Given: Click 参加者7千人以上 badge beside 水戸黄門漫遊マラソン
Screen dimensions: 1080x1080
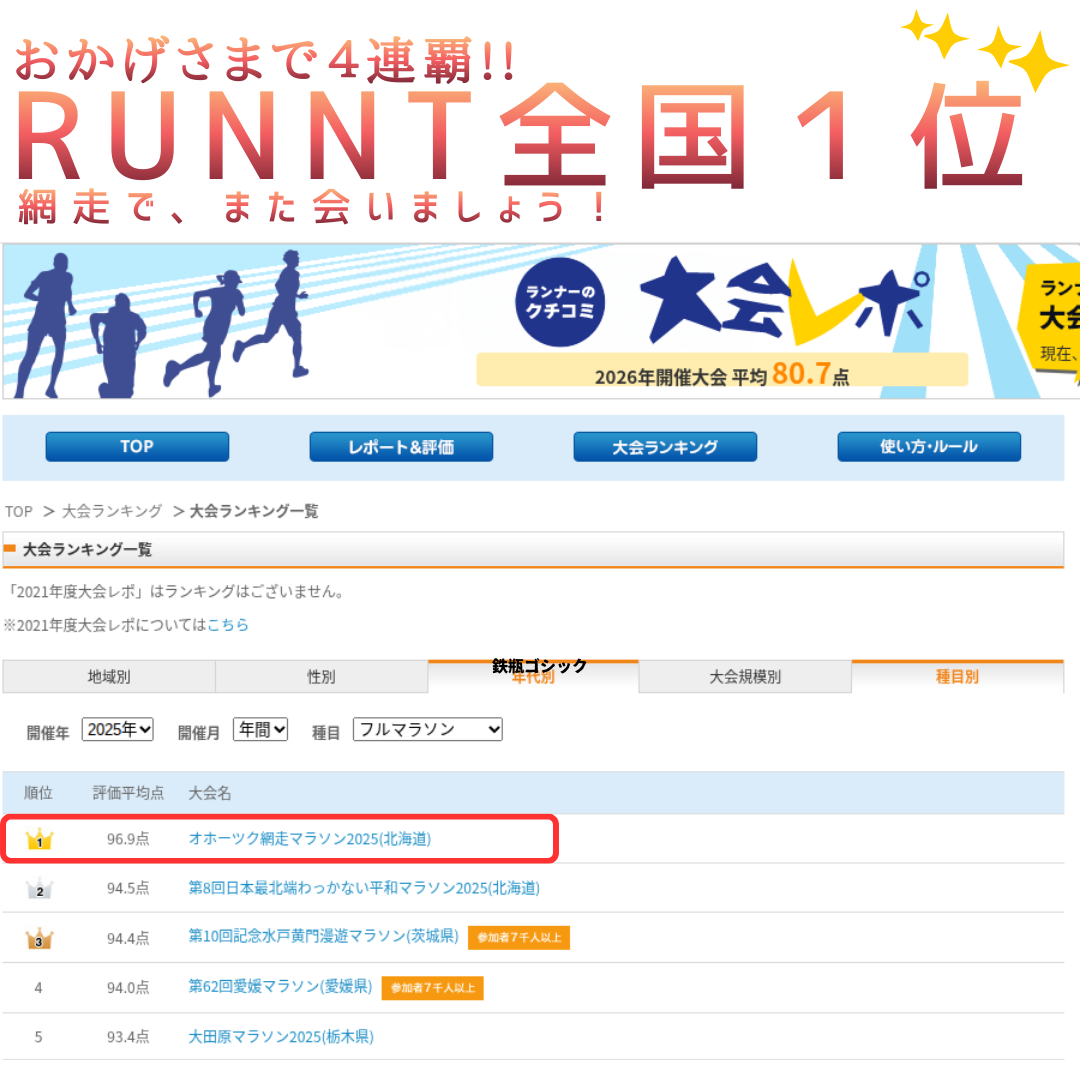Looking at the screenshot, I should coord(518,937).
